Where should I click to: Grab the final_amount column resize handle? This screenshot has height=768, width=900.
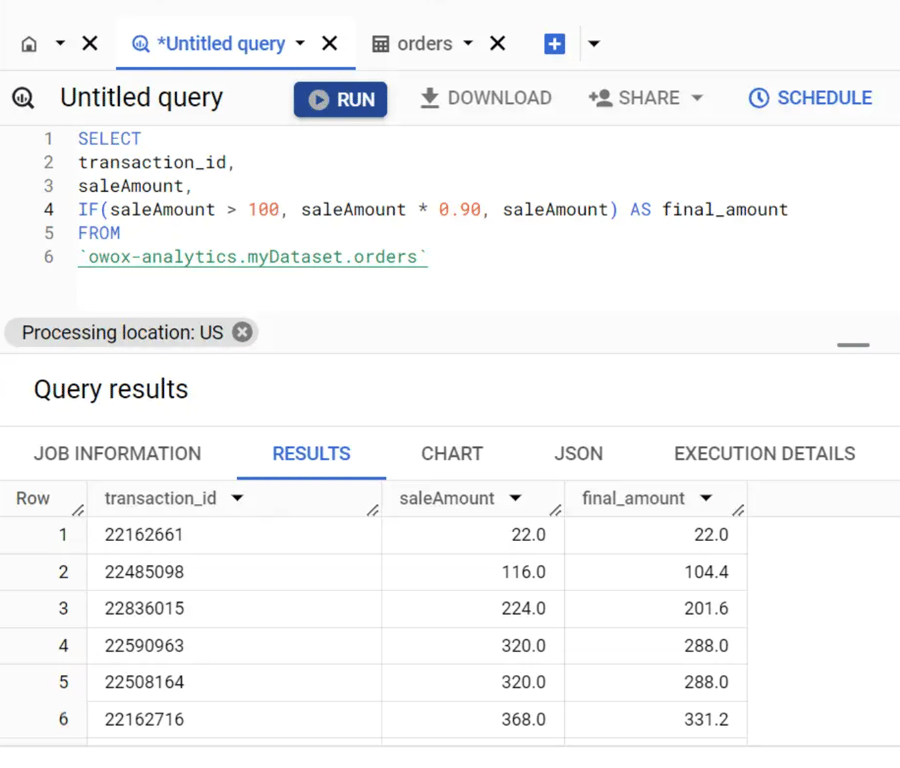click(x=739, y=510)
